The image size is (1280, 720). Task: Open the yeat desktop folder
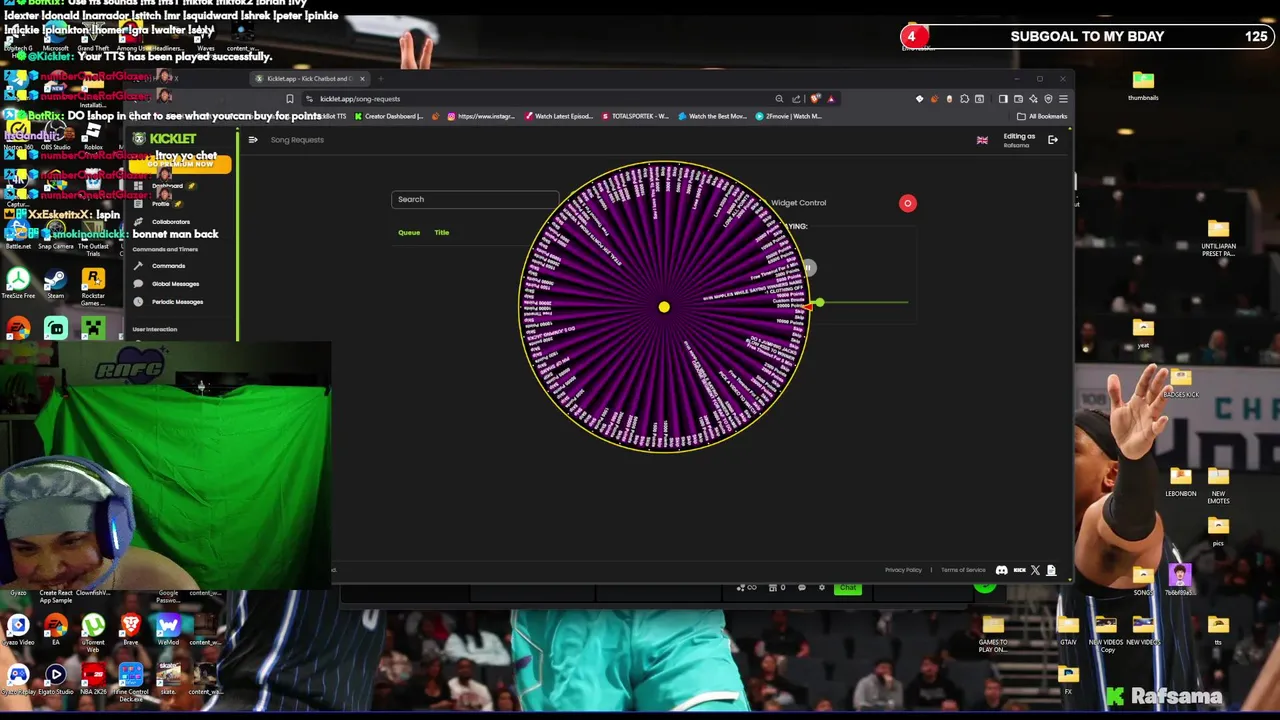[x=1143, y=332]
